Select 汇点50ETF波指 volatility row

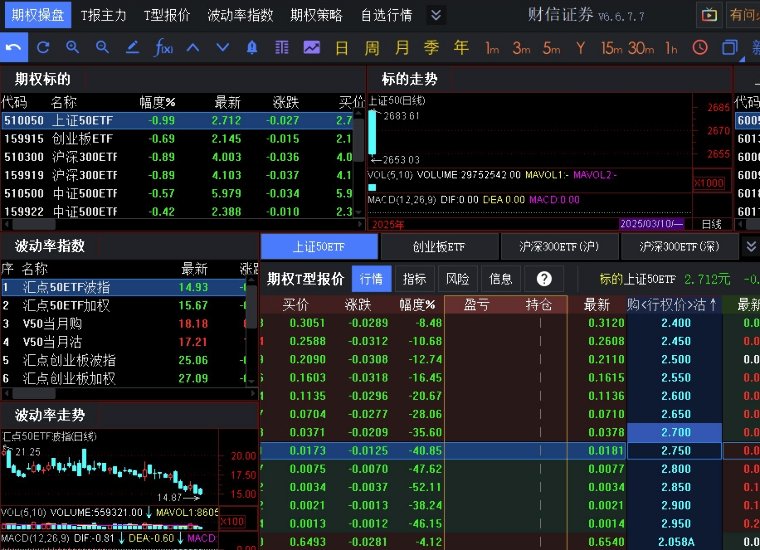pos(124,287)
